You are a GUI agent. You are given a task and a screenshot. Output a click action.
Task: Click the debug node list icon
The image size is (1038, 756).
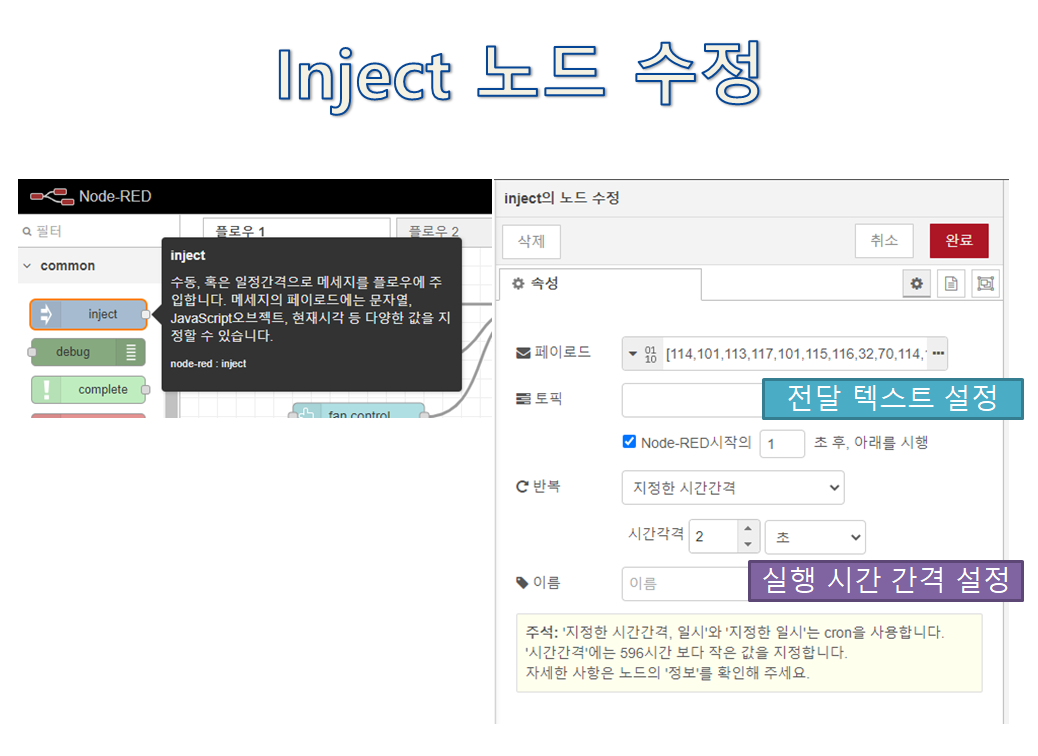(131, 352)
